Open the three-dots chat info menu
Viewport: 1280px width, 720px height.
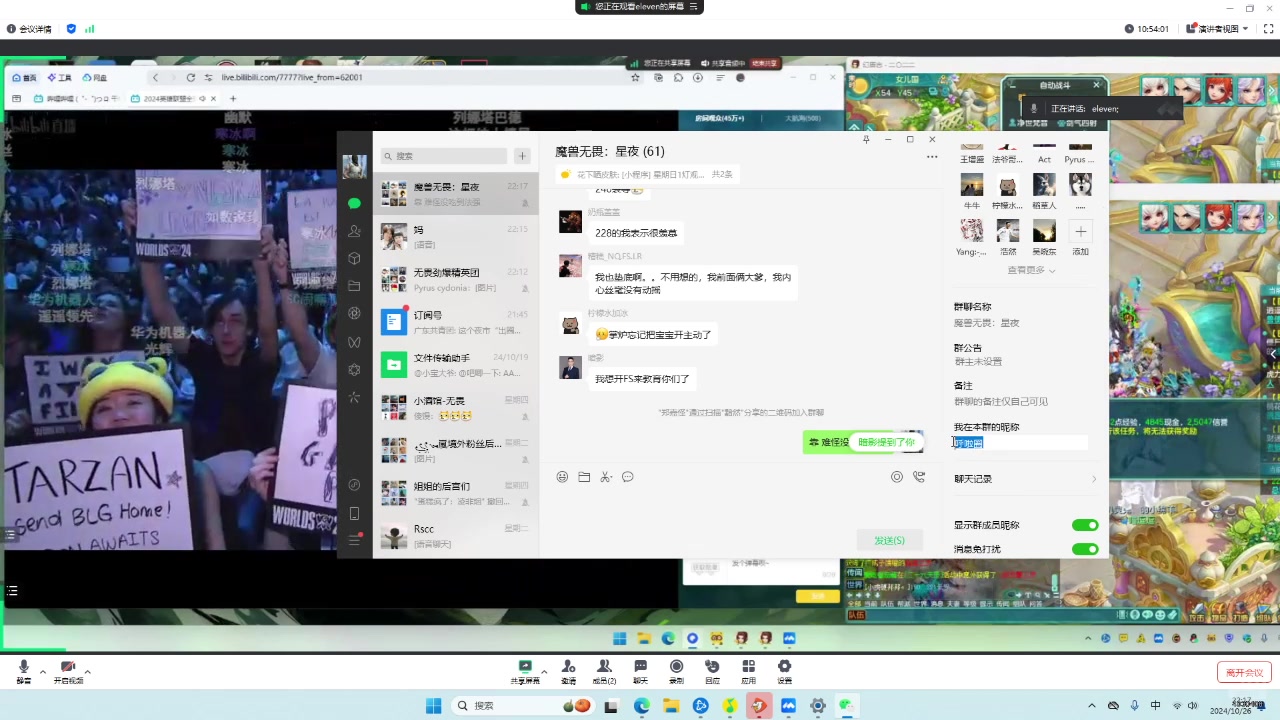point(932,156)
